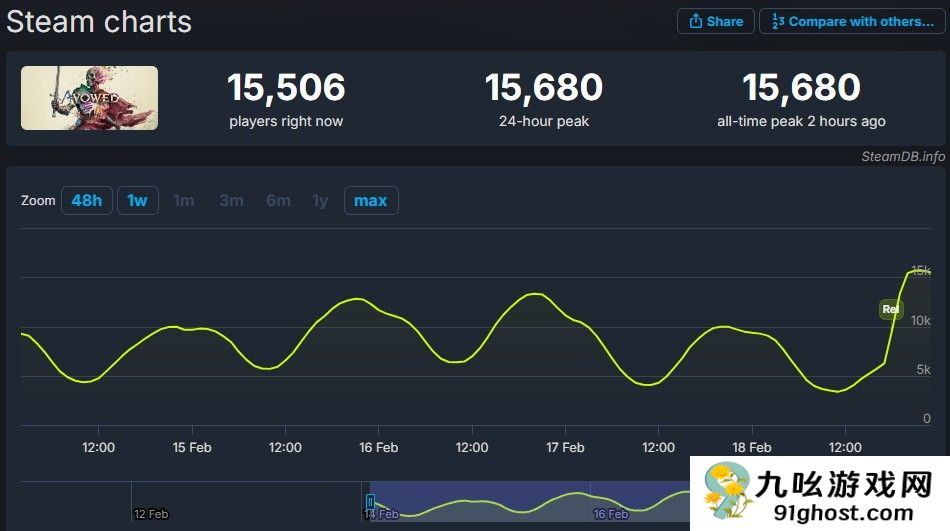Click the all-time peak 2 hours ago text
The height and width of the screenshot is (531, 950).
[801, 121]
